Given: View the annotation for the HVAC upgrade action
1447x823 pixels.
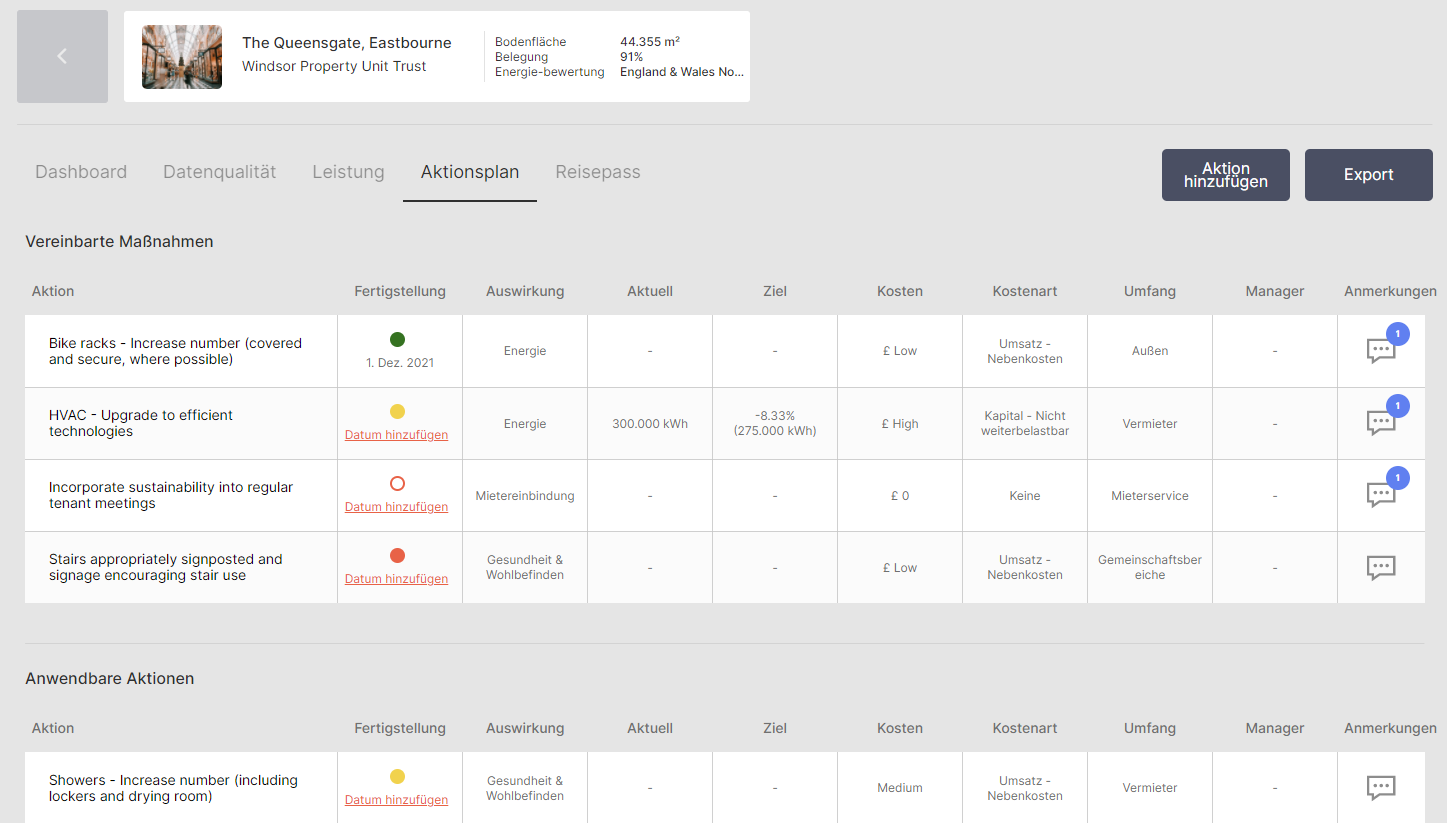Looking at the screenshot, I should point(1381,423).
